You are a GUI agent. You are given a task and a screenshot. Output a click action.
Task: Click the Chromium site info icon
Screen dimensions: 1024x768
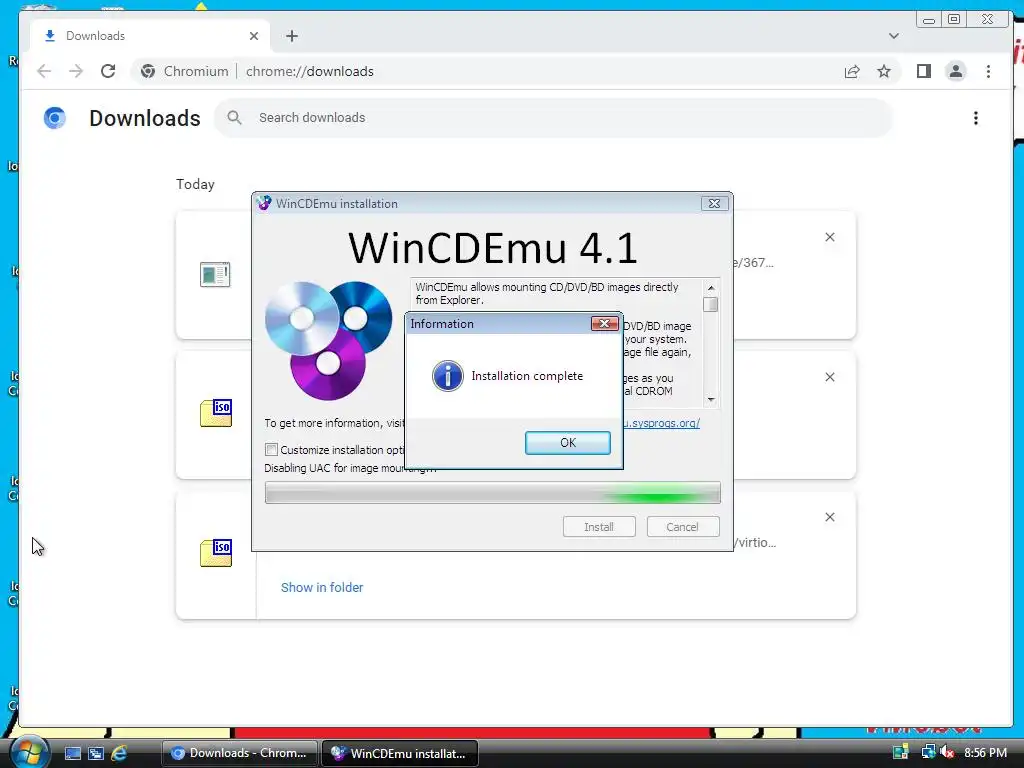point(148,71)
